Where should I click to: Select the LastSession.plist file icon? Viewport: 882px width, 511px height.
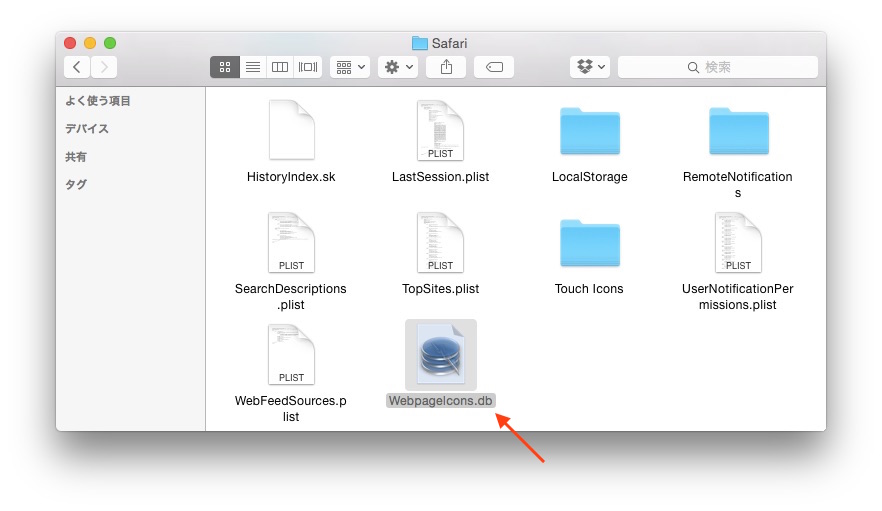click(x=440, y=130)
